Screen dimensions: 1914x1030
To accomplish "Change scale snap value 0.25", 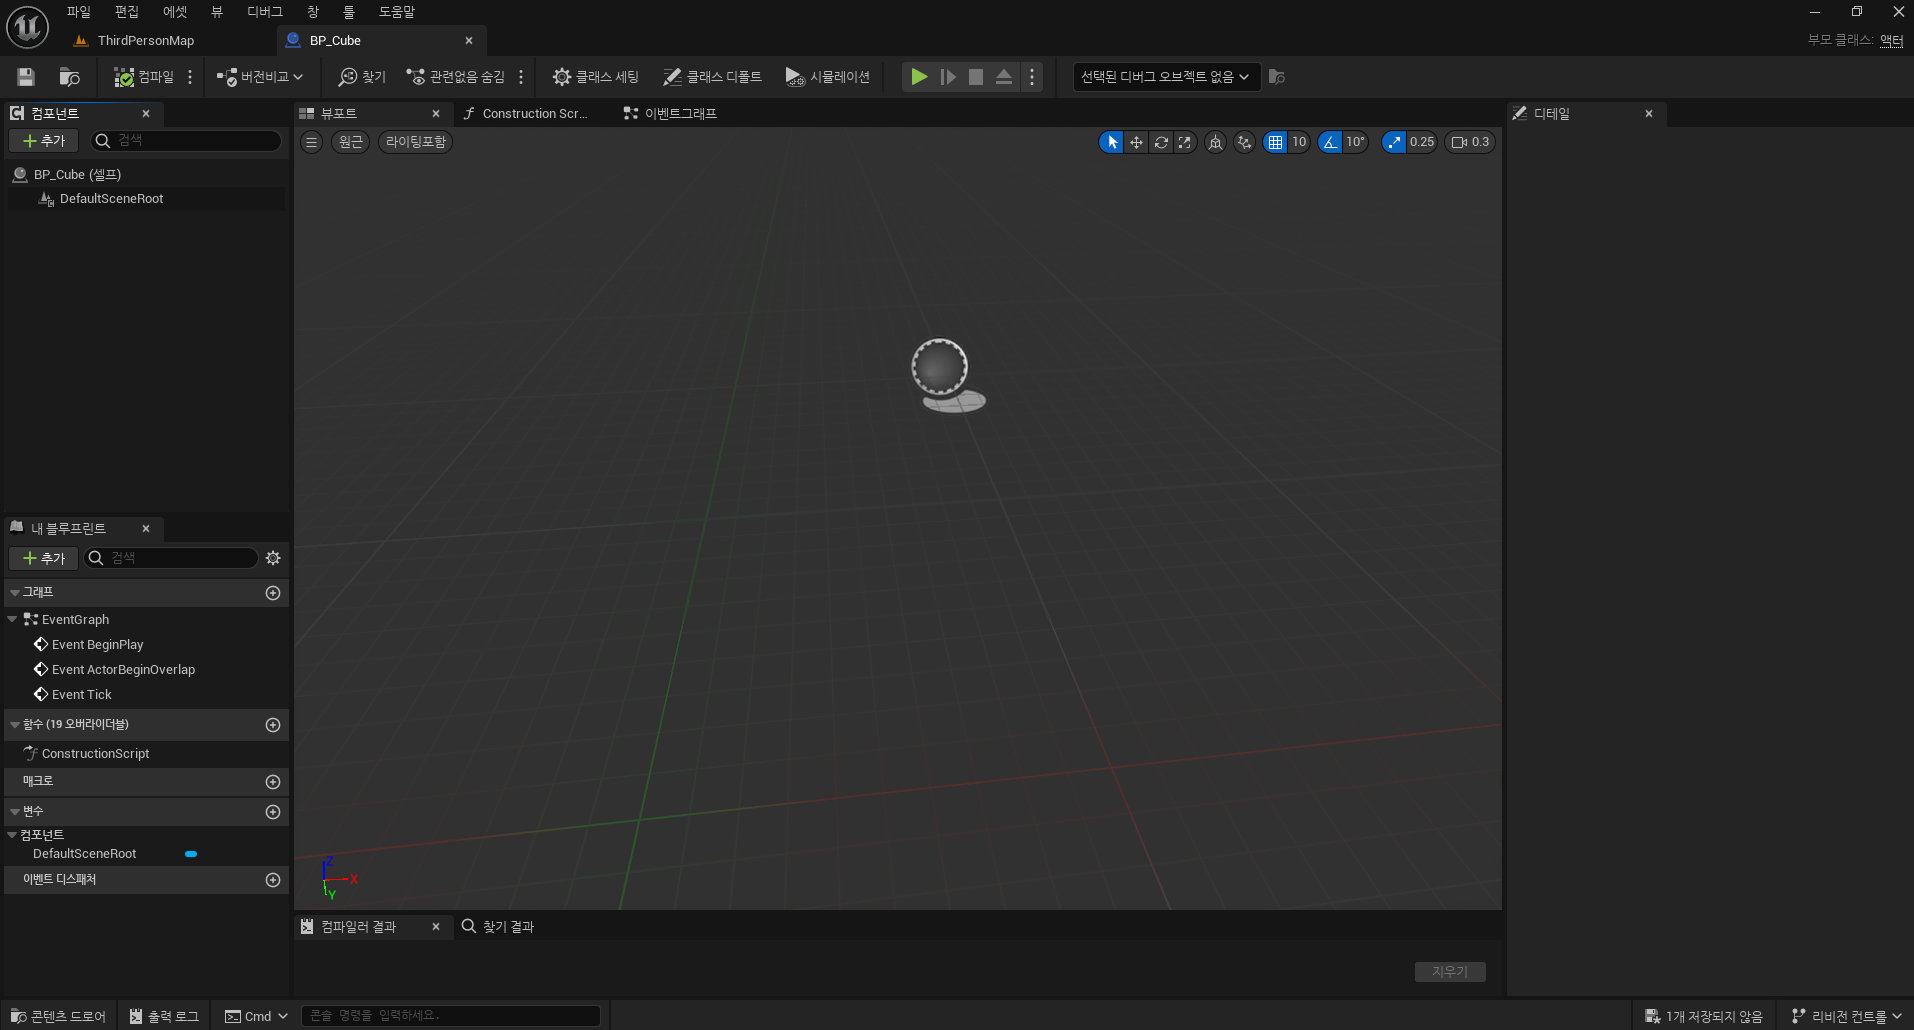I will point(1422,142).
